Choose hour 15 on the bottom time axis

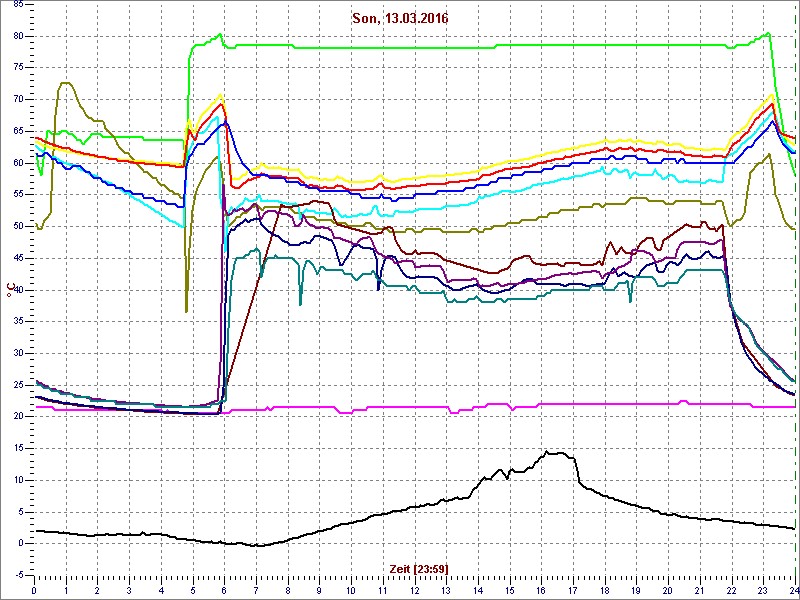(x=509, y=591)
